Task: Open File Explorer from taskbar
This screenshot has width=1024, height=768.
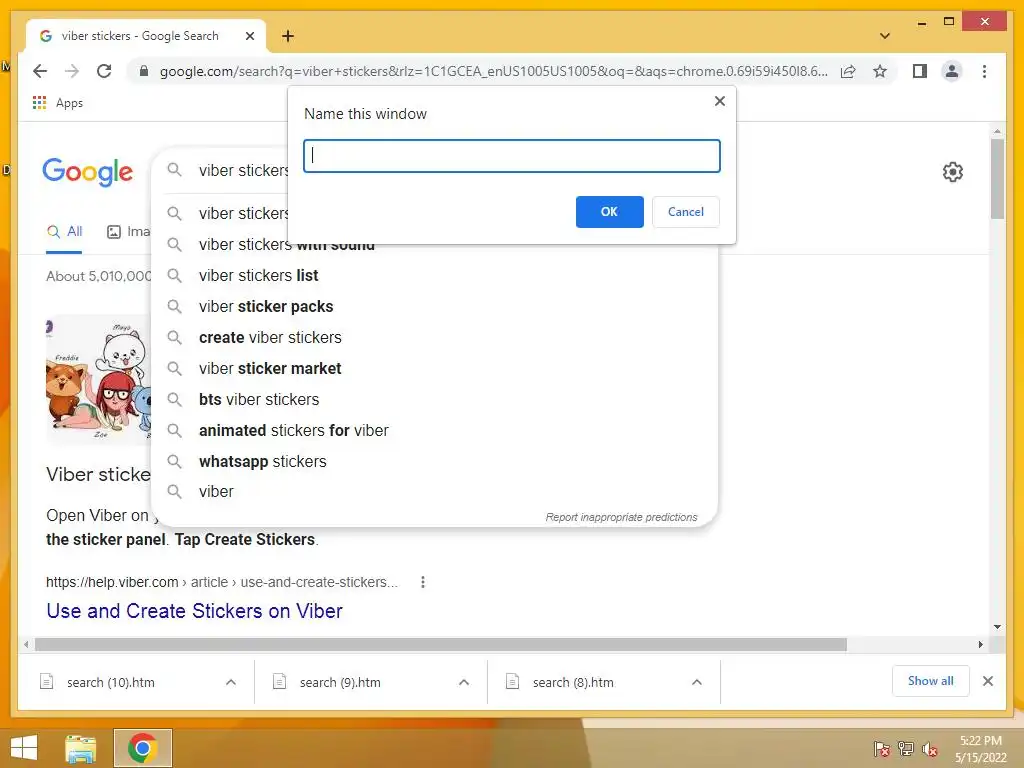Action: (81, 748)
